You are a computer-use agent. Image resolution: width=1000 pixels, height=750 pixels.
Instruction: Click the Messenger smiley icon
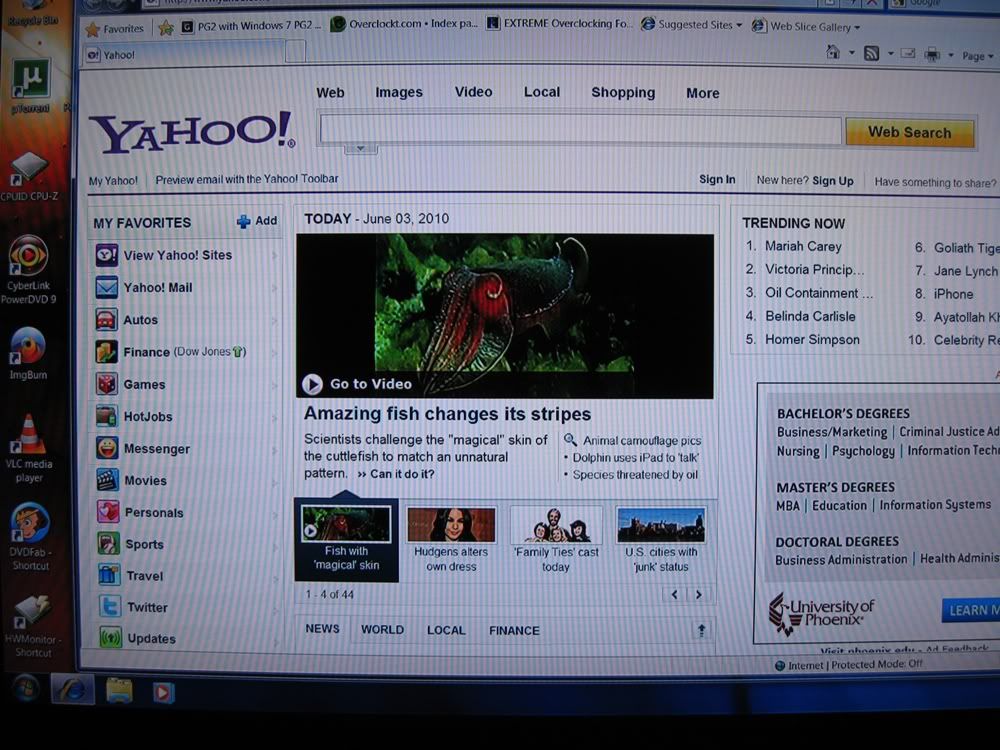pos(107,448)
